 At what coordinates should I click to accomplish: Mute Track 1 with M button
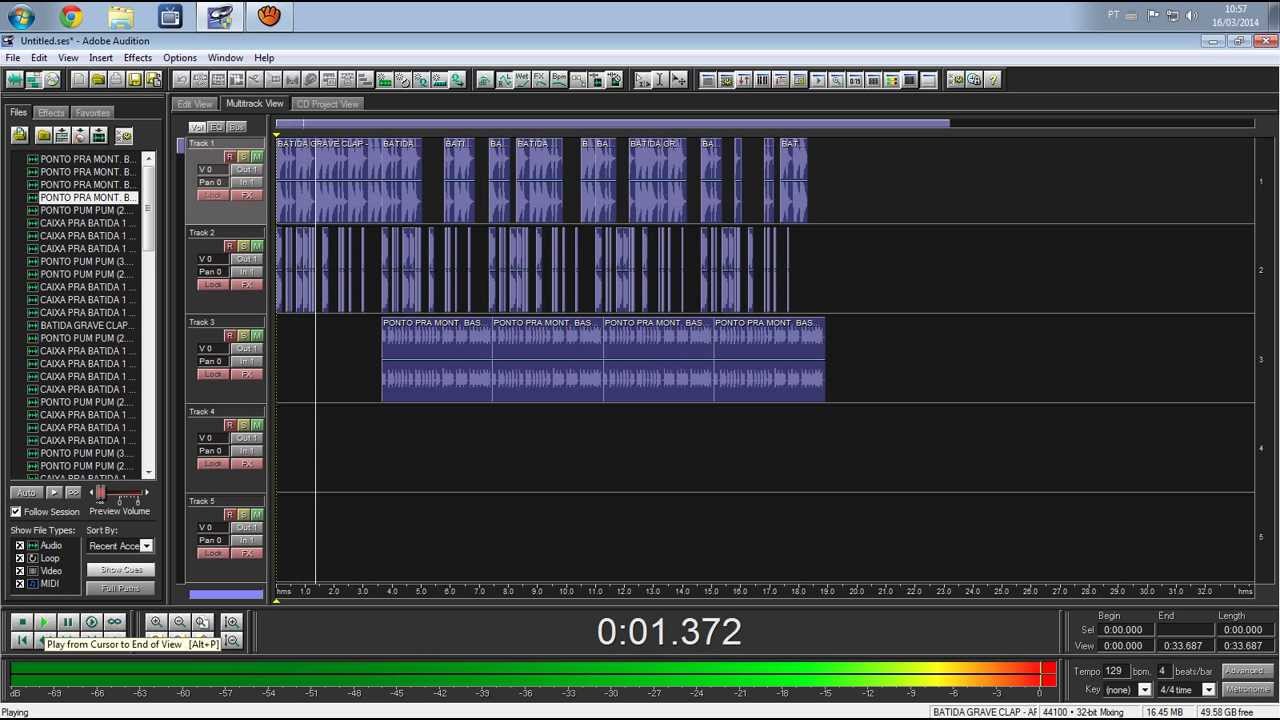(x=257, y=157)
